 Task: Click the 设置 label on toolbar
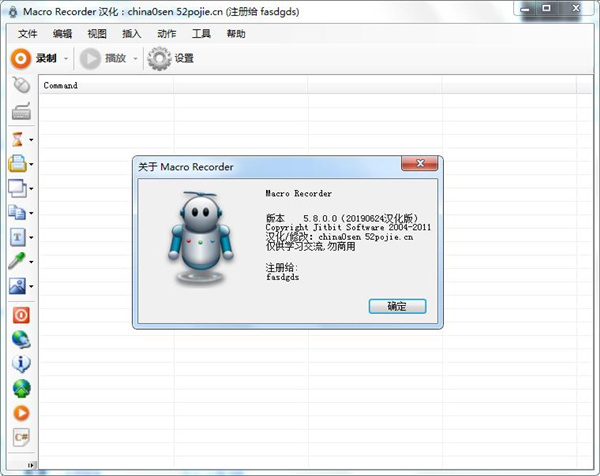click(x=184, y=59)
